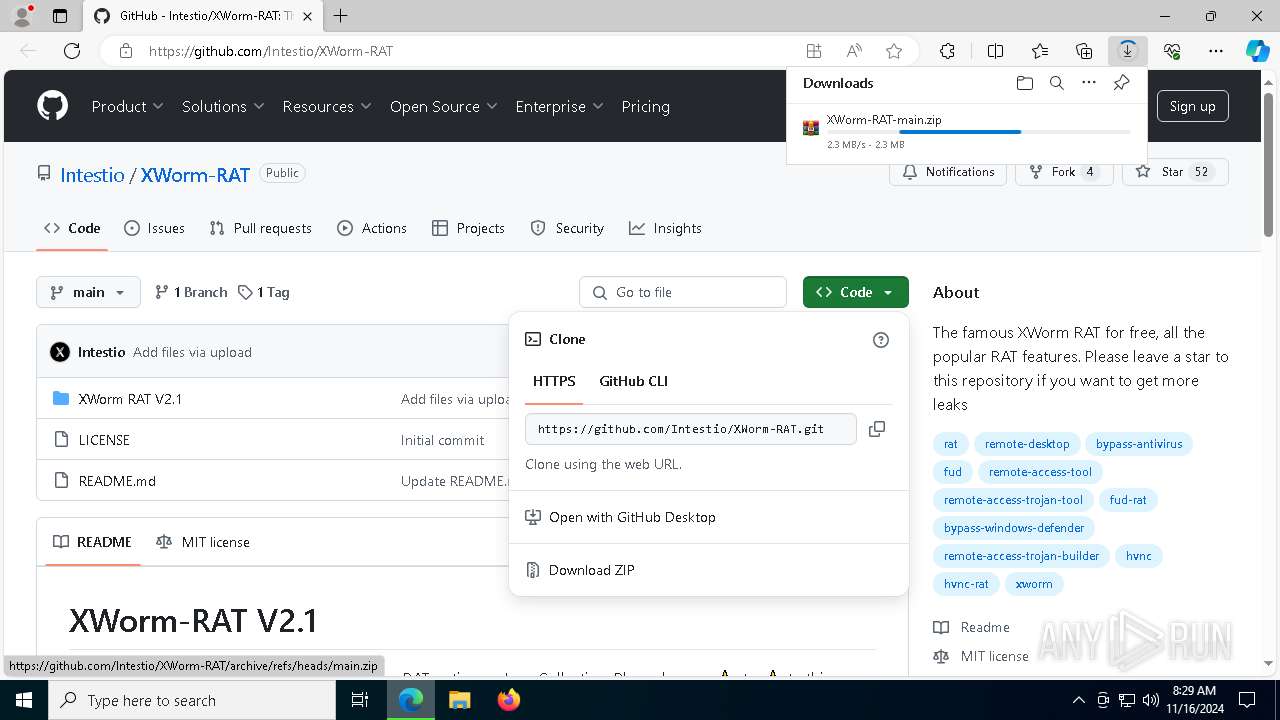Screen dimensions: 1280x720
Task: Click remote-desktop topic tag
Action: pyautogui.click(x=1027, y=444)
